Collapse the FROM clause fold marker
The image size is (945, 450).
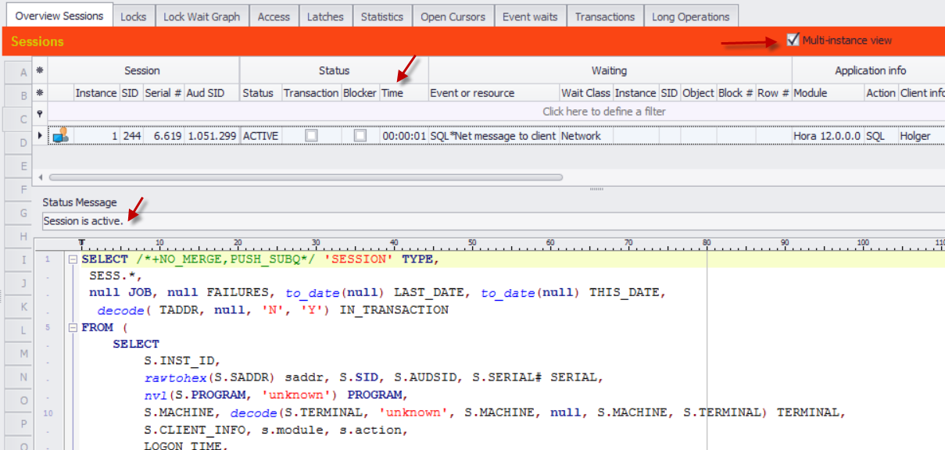click(x=74, y=327)
